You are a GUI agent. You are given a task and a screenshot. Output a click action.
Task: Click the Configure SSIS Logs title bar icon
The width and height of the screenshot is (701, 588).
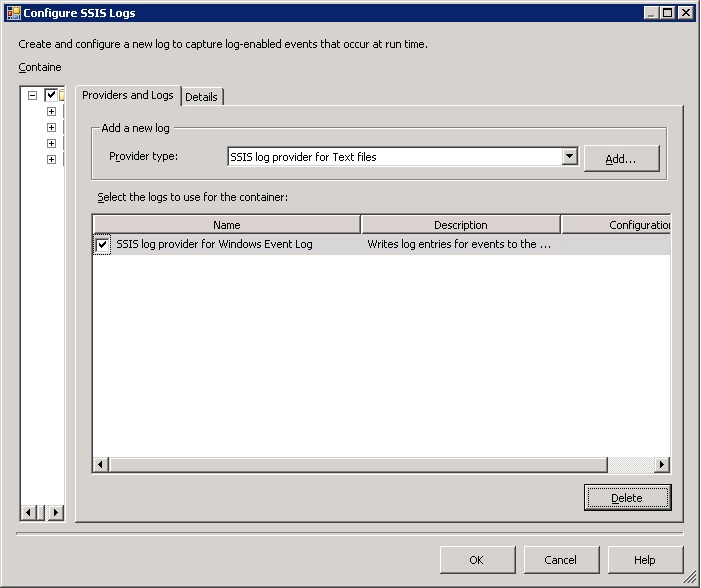[x=13, y=13]
